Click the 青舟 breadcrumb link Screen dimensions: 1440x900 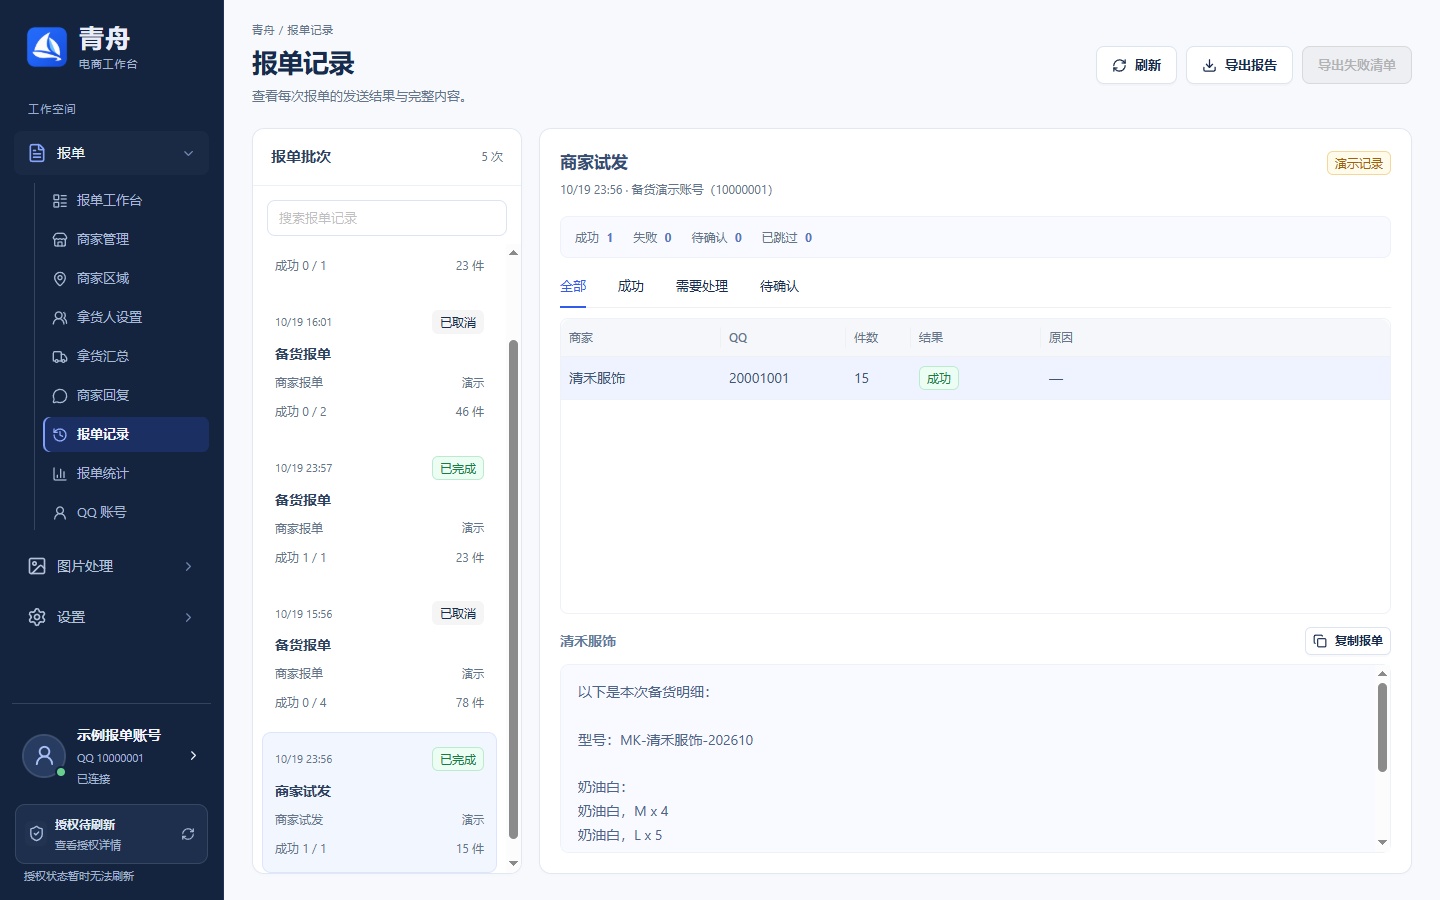tap(263, 30)
